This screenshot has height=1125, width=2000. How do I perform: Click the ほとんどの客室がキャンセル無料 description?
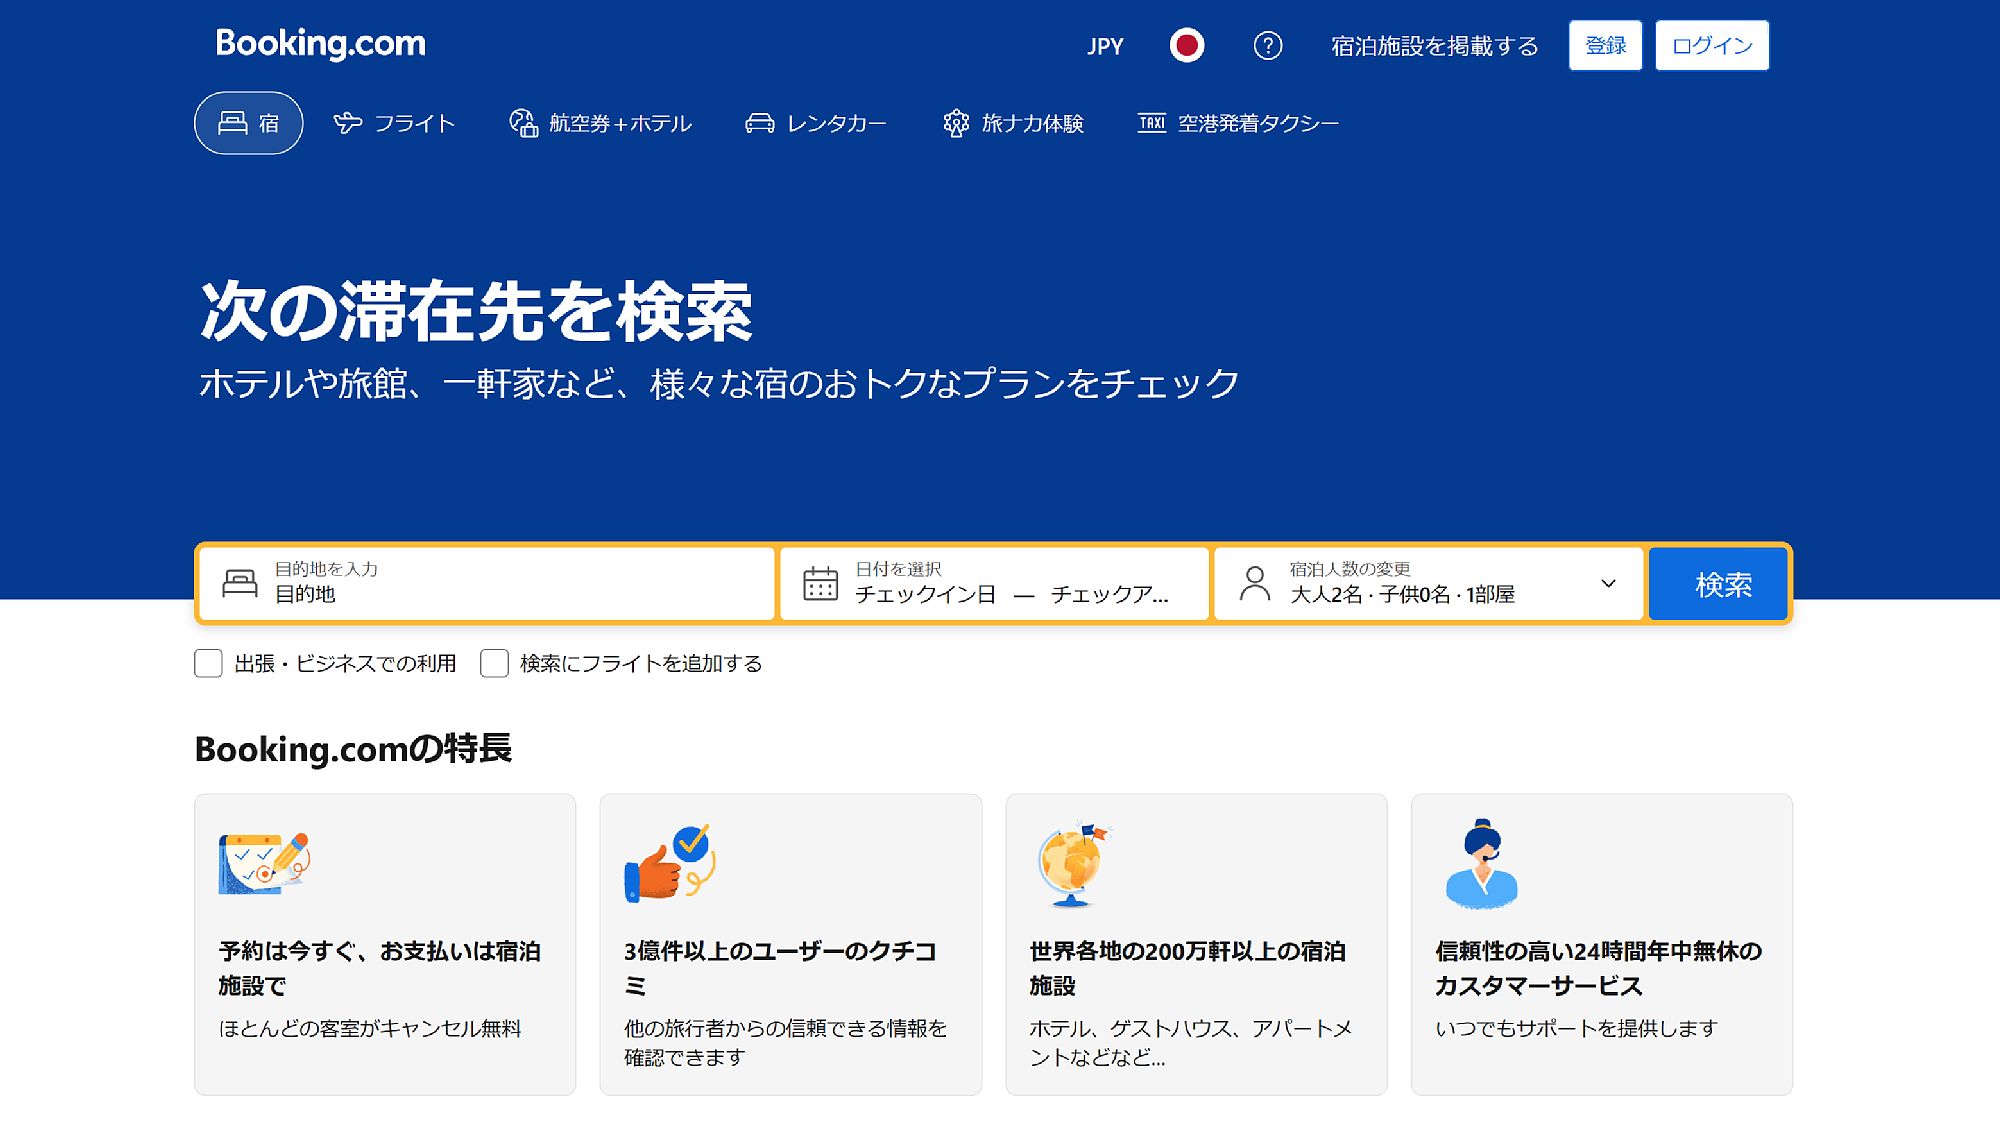(x=370, y=1028)
